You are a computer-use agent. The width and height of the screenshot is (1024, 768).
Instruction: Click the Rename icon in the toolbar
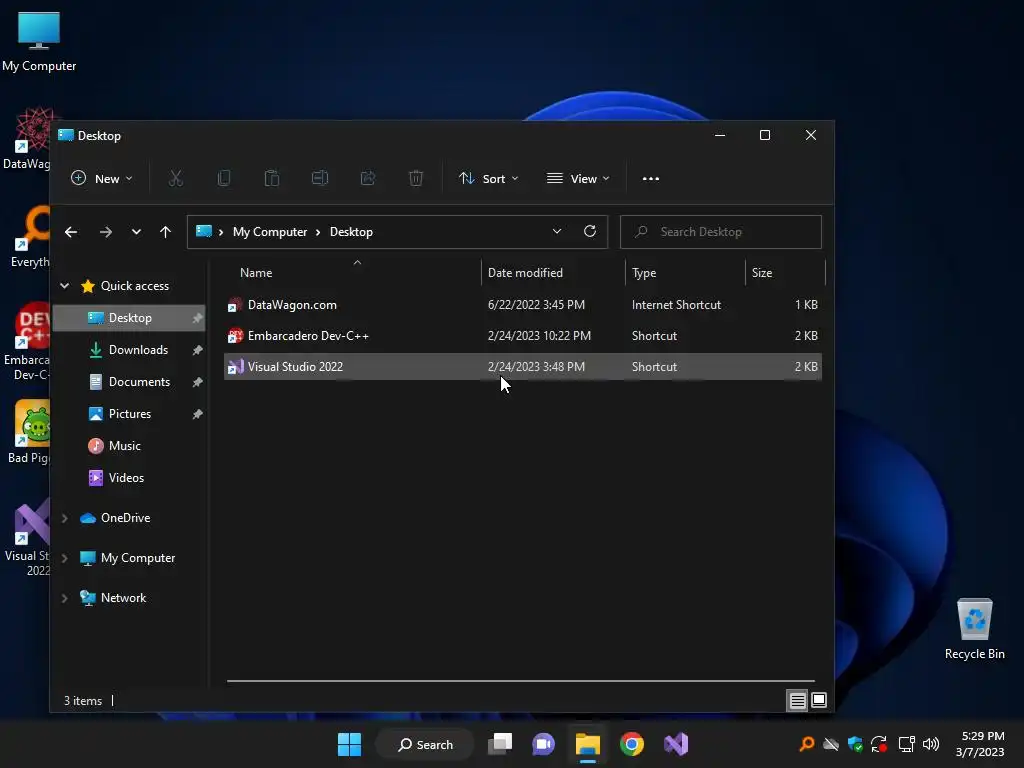[x=320, y=178]
